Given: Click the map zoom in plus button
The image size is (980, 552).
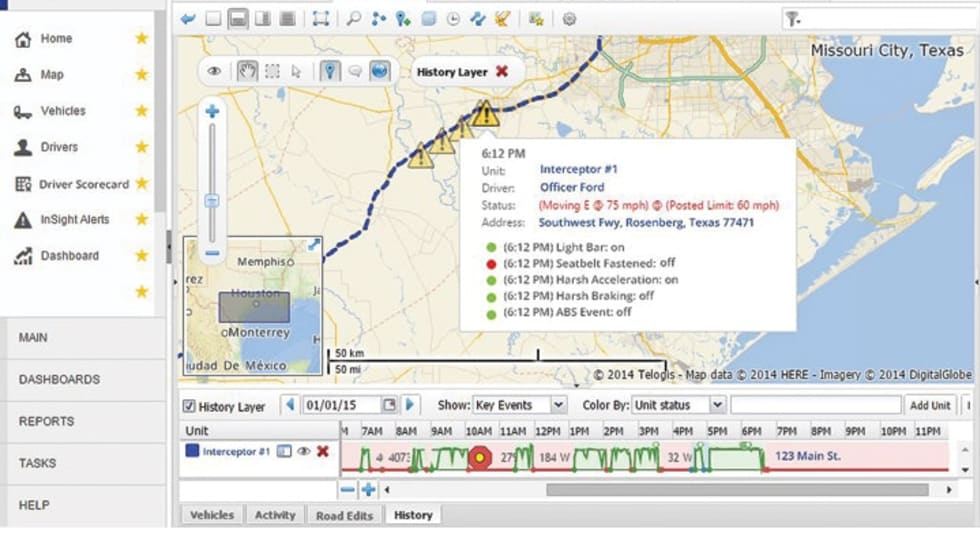Looking at the screenshot, I should [x=212, y=112].
